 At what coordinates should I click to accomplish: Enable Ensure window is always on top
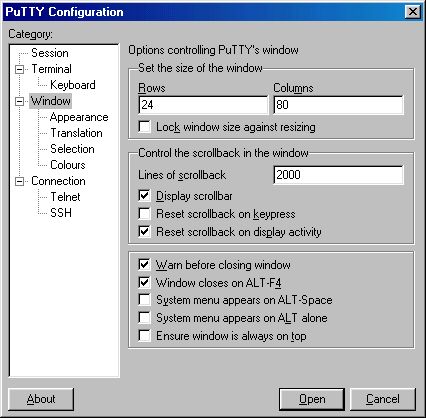pos(144,336)
